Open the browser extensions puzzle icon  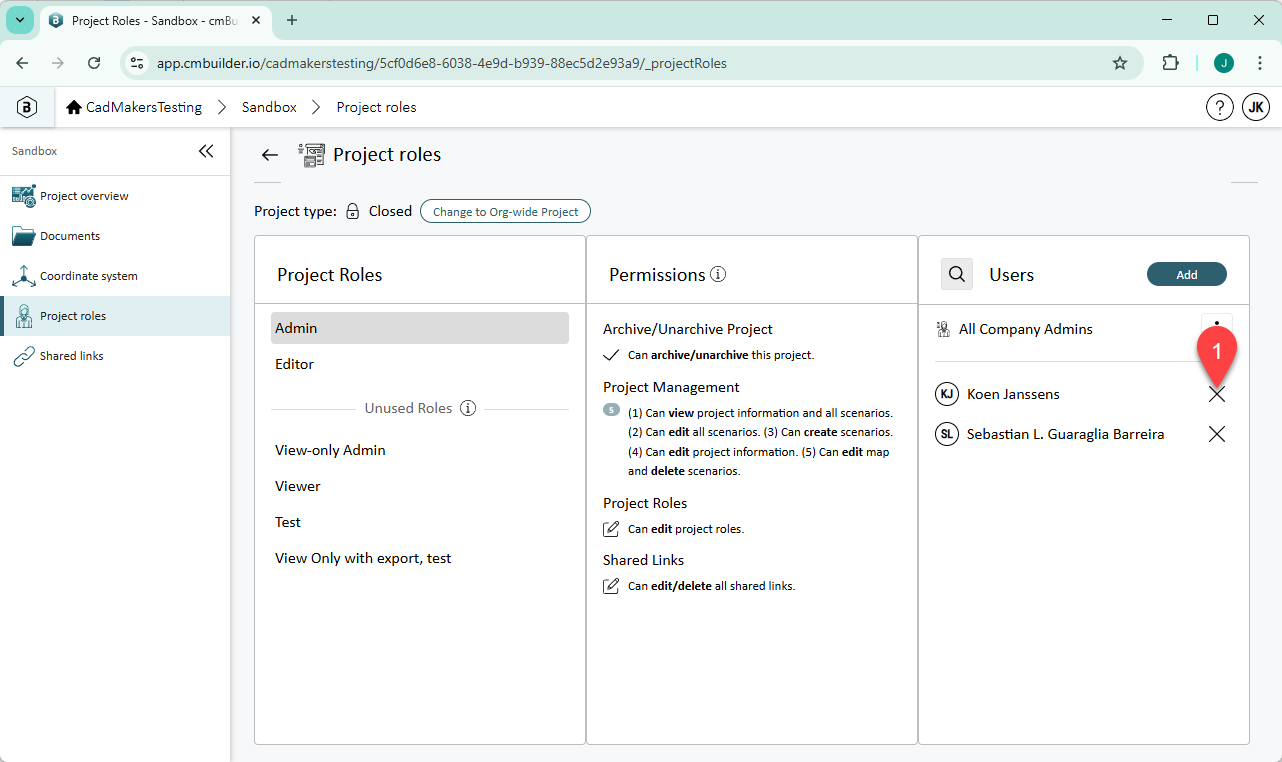pyautogui.click(x=1170, y=63)
